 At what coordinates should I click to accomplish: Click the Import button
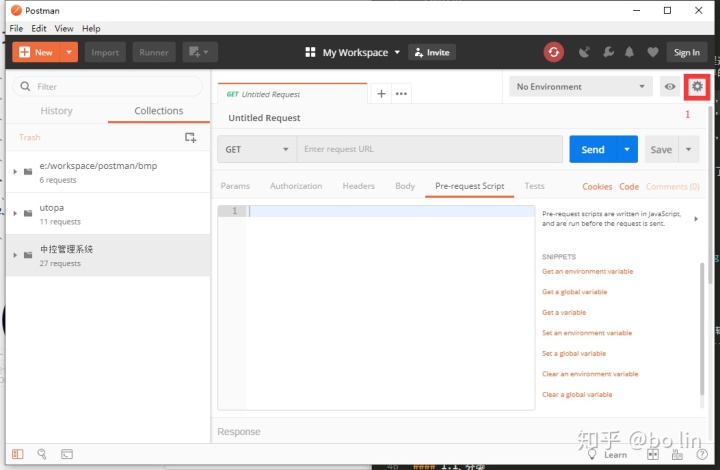pyautogui.click(x=105, y=52)
